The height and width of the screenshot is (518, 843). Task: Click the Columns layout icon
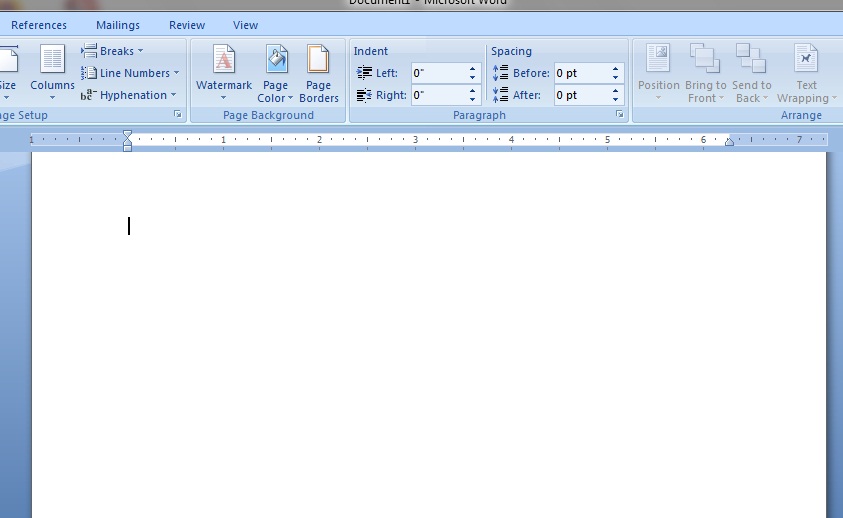click(52, 59)
